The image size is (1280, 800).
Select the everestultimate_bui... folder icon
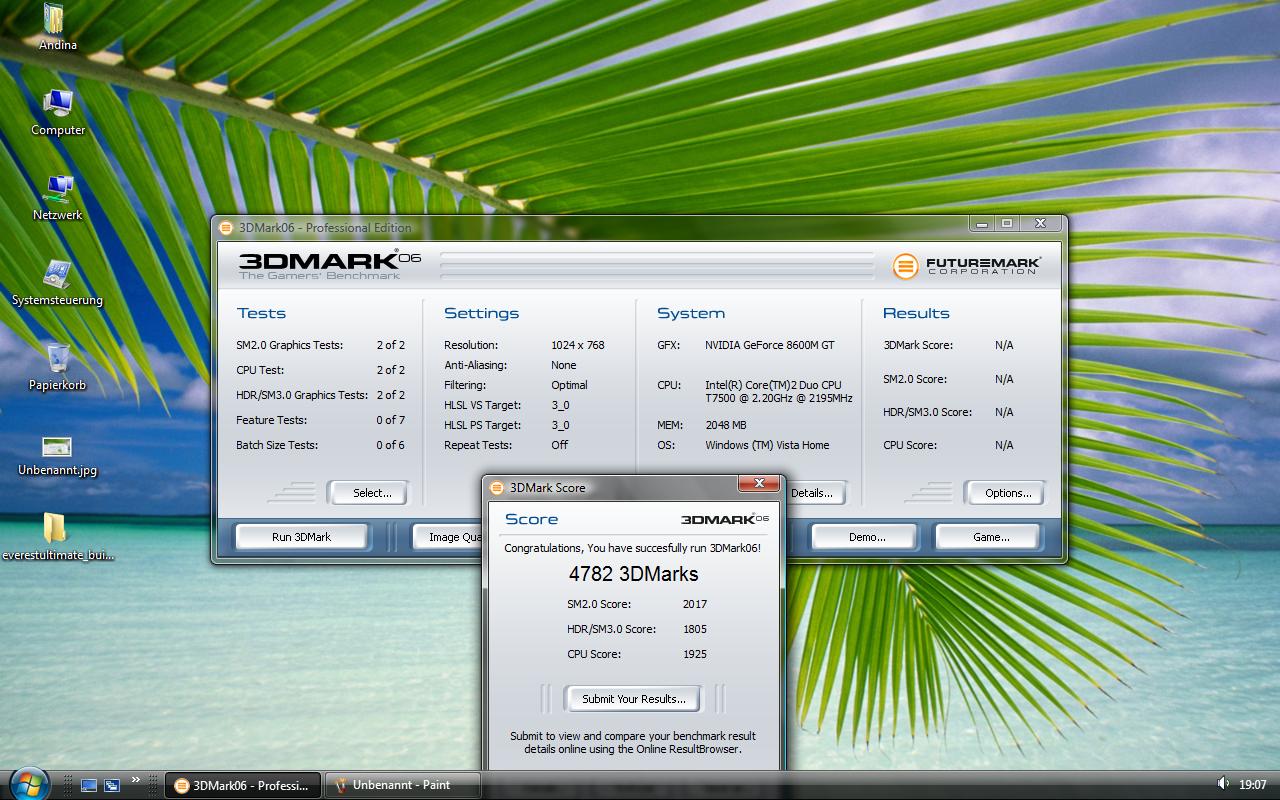pos(57,537)
